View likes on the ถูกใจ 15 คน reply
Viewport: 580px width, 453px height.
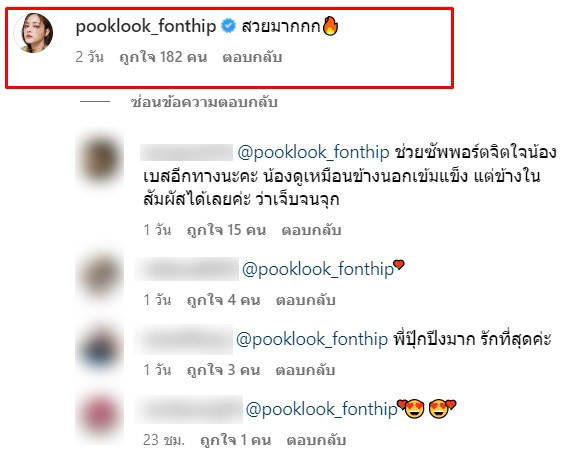[x=226, y=230]
